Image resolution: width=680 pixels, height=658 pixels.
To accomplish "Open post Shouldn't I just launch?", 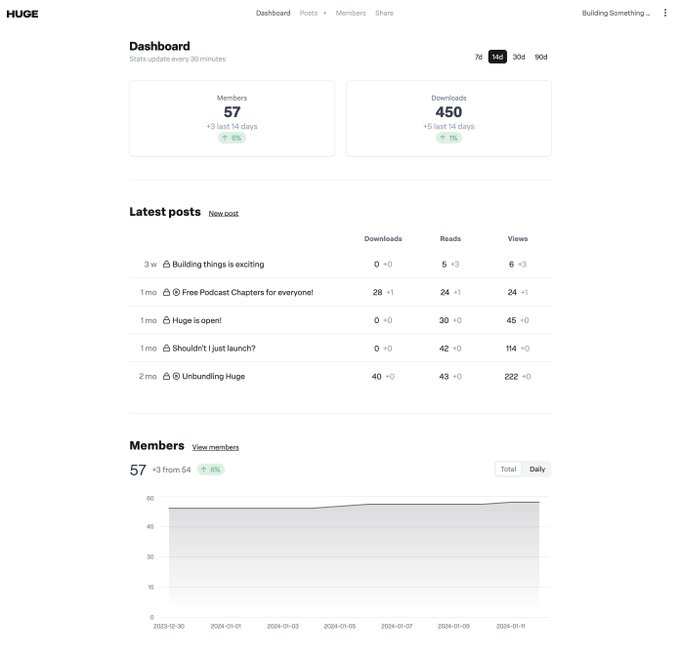I will (214, 348).
